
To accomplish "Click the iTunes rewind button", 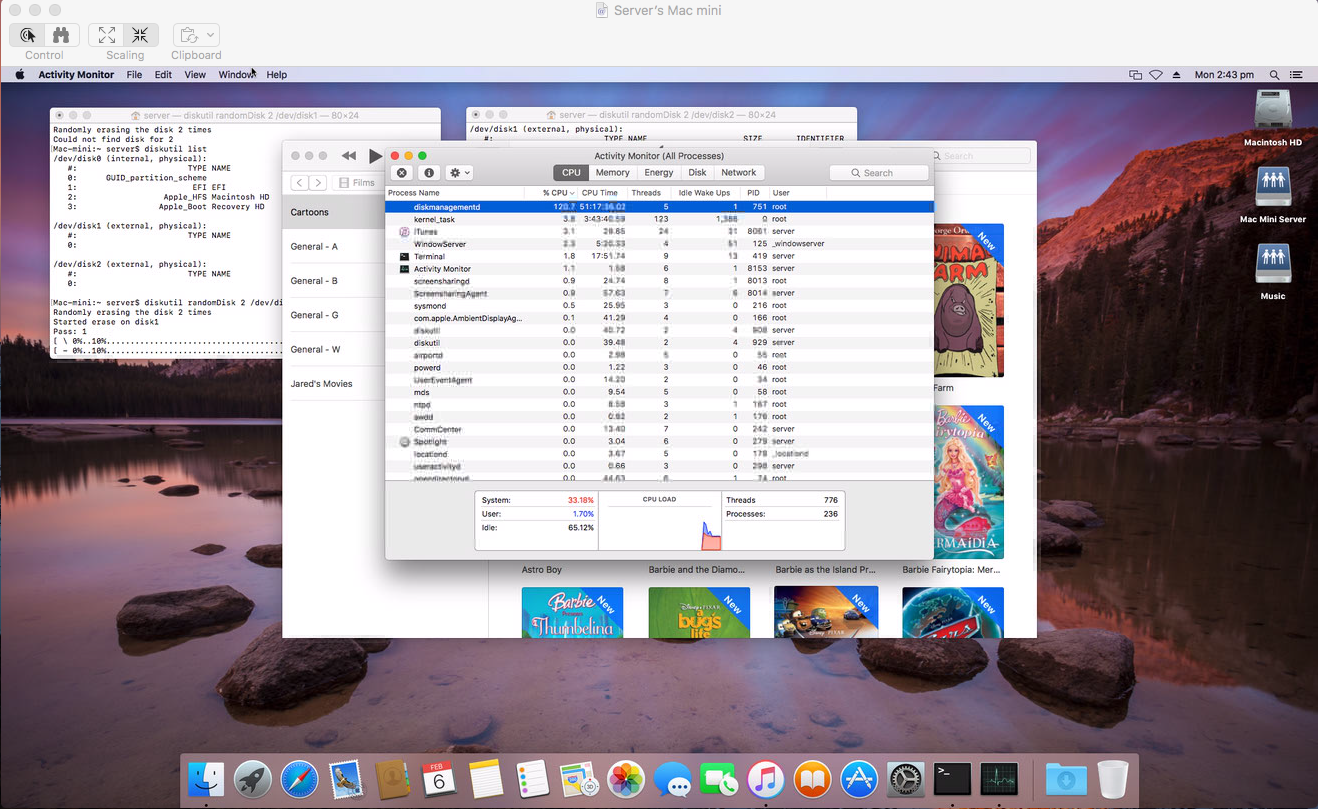I will point(348,156).
